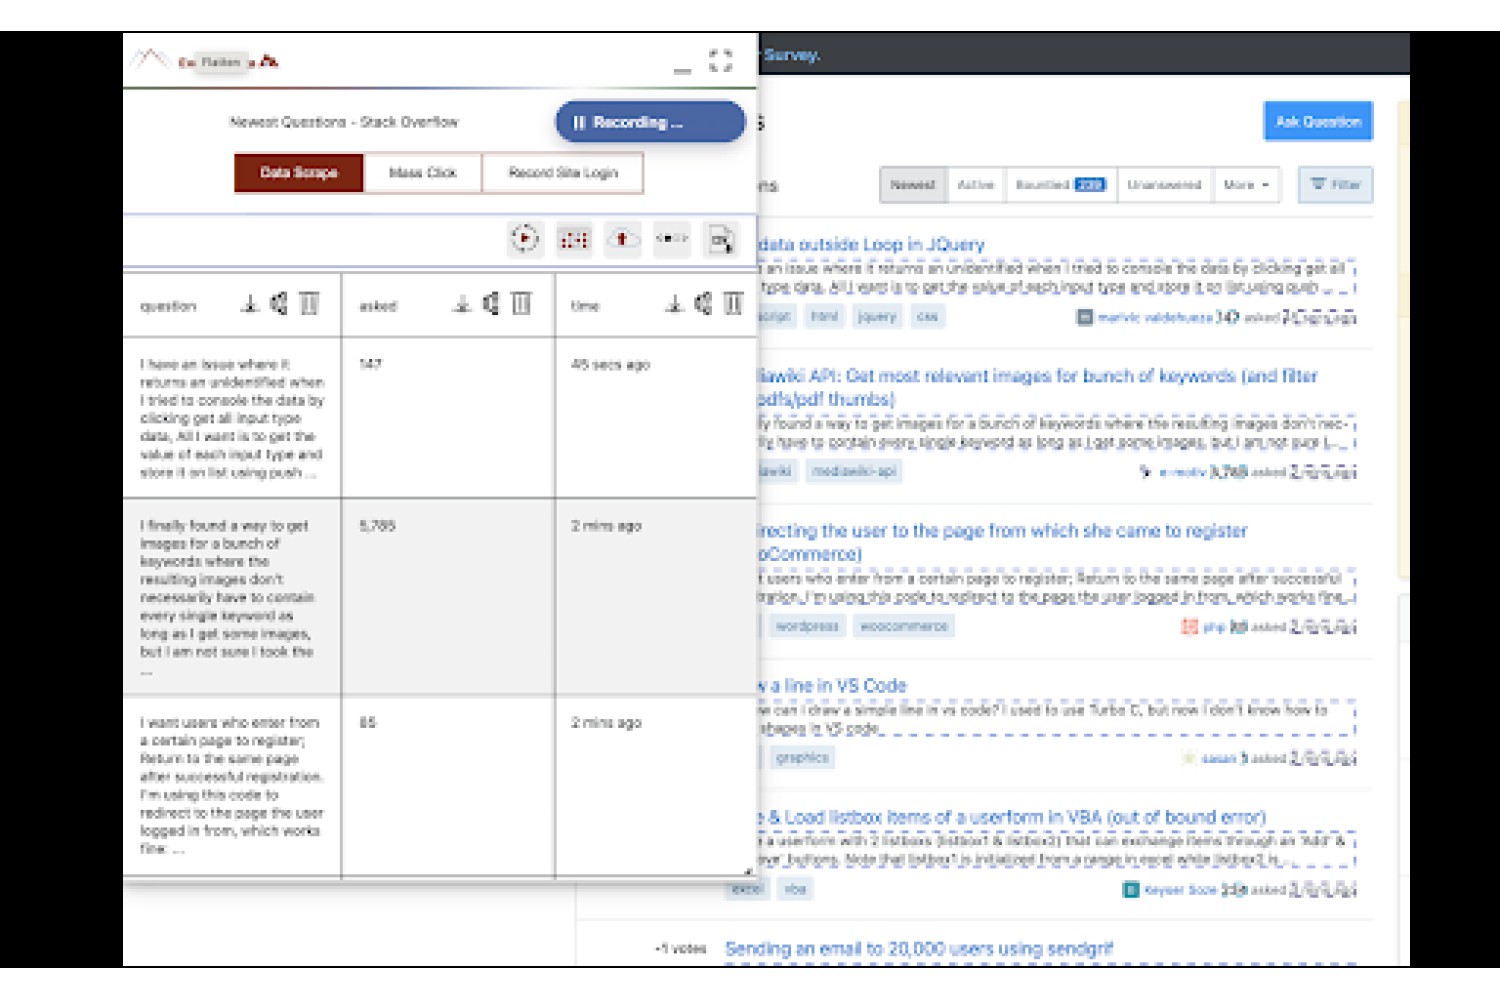Click the run recipe play icon

pyautogui.click(x=524, y=239)
